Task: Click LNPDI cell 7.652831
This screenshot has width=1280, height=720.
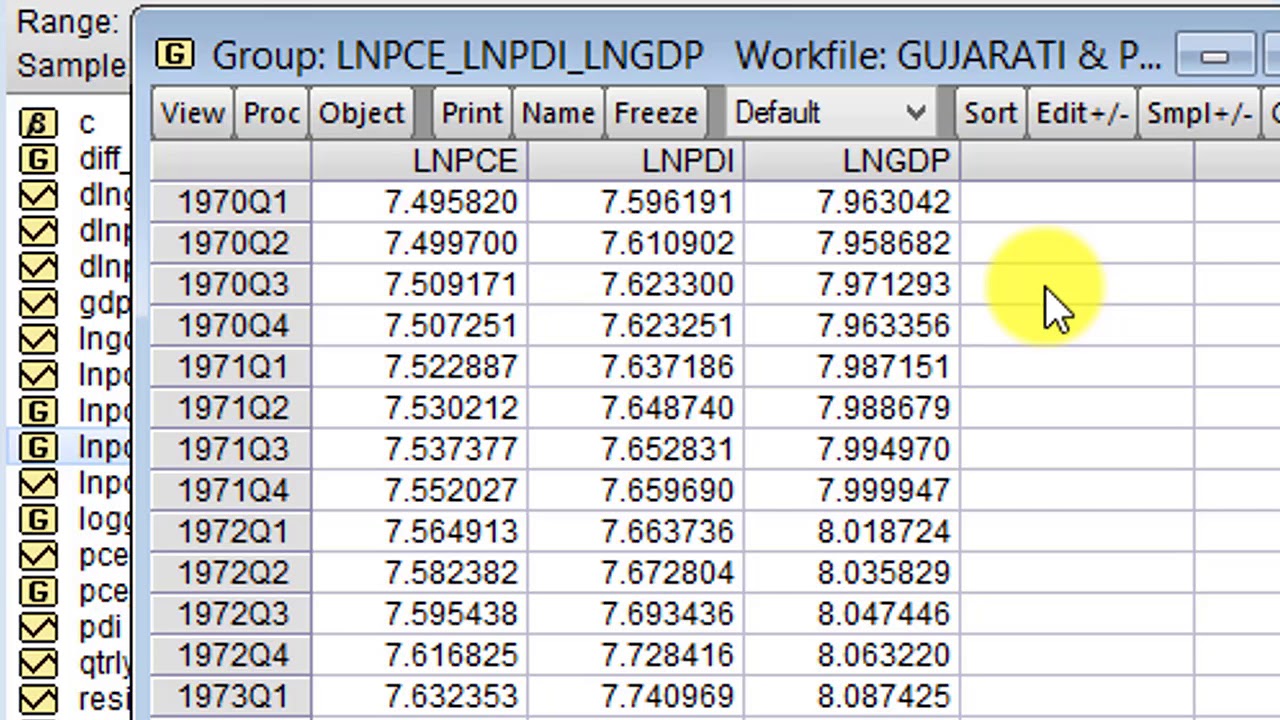Action: tap(636, 448)
